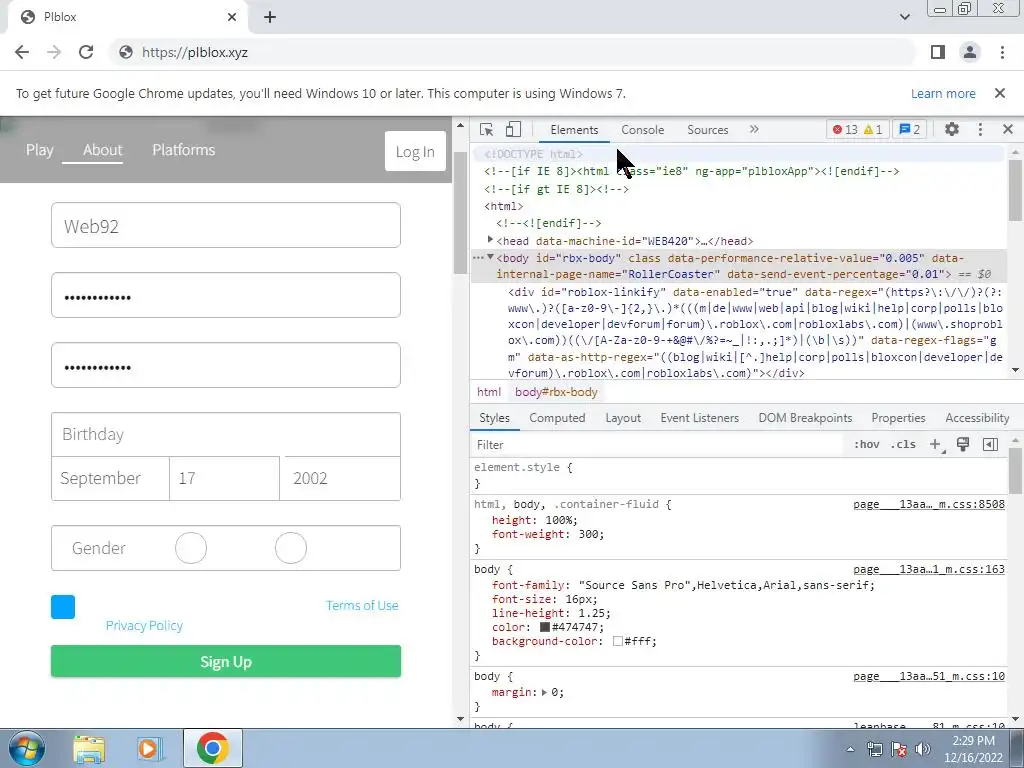Open the Properties pane tab
This screenshot has width=1024, height=768.
[898, 418]
